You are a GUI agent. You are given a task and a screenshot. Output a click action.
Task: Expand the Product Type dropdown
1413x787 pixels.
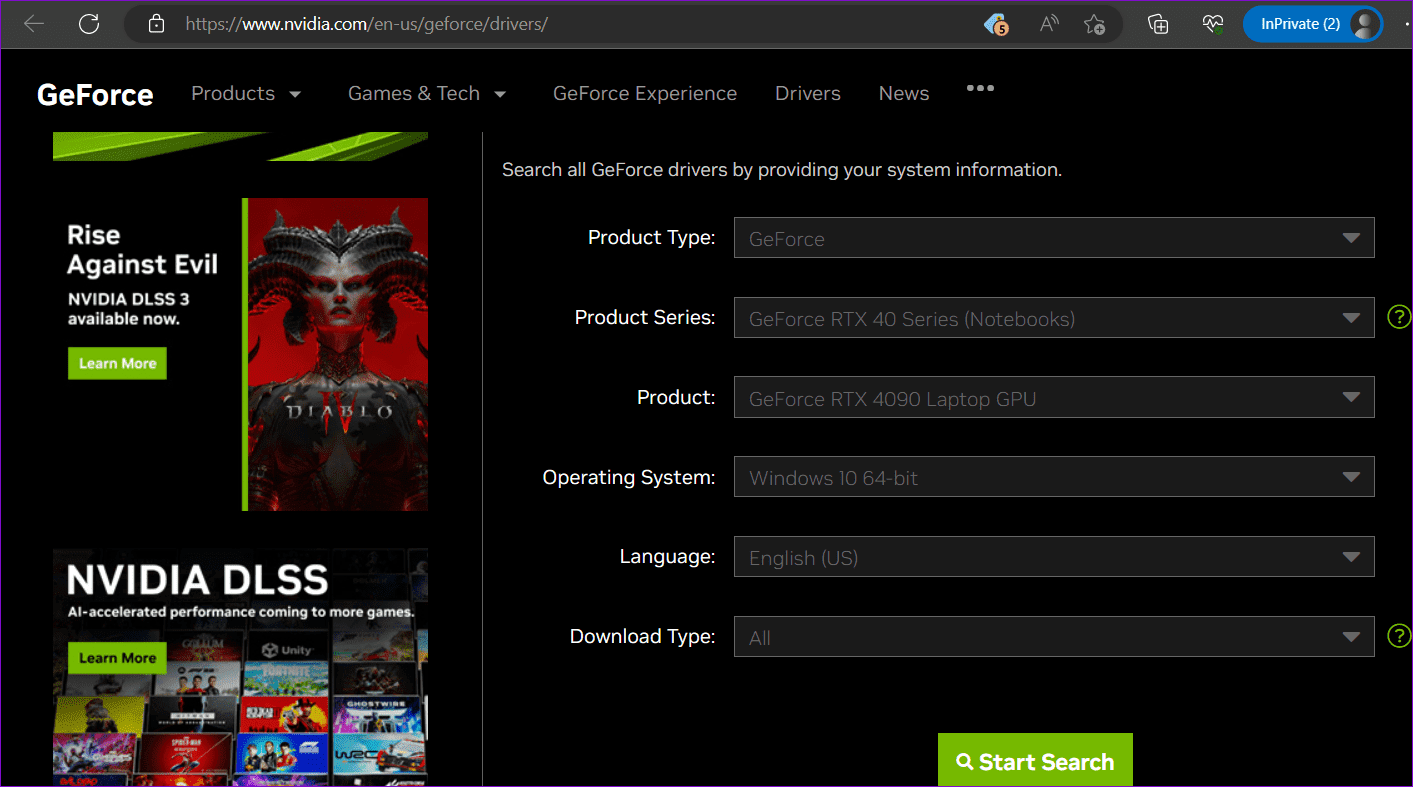(1054, 238)
